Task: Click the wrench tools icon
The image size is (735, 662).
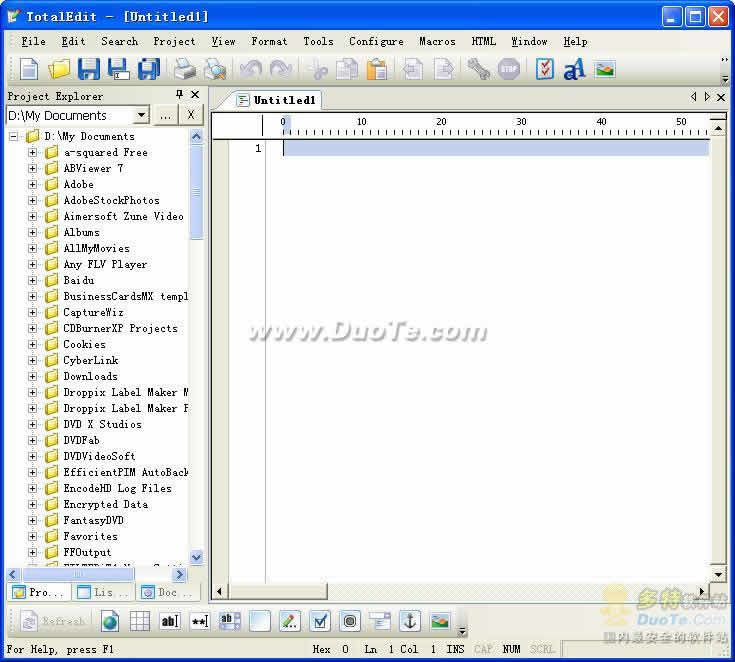Action: click(479, 69)
